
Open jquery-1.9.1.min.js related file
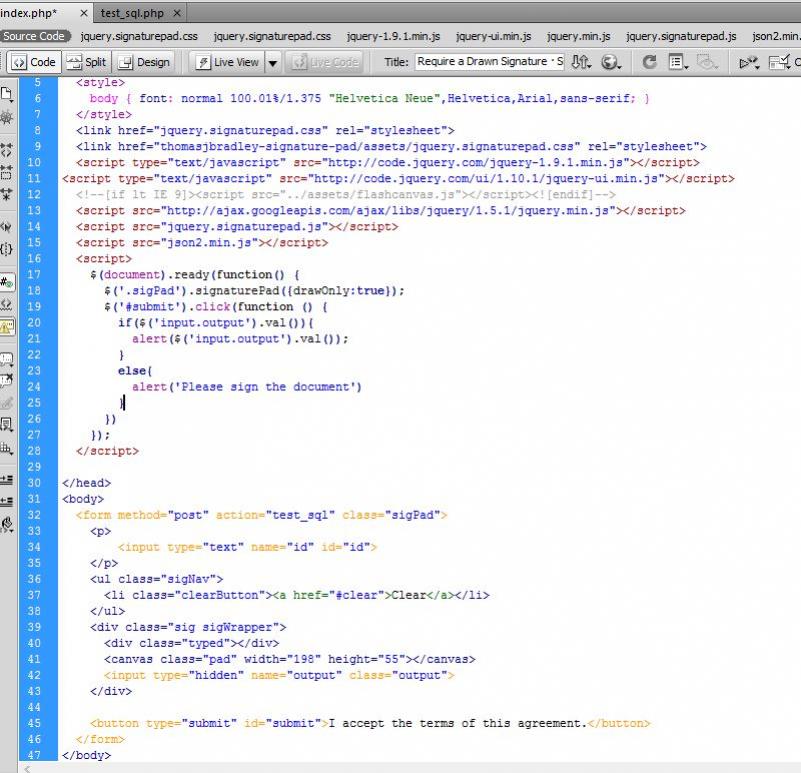pyautogui.click(x=393, y=36)
